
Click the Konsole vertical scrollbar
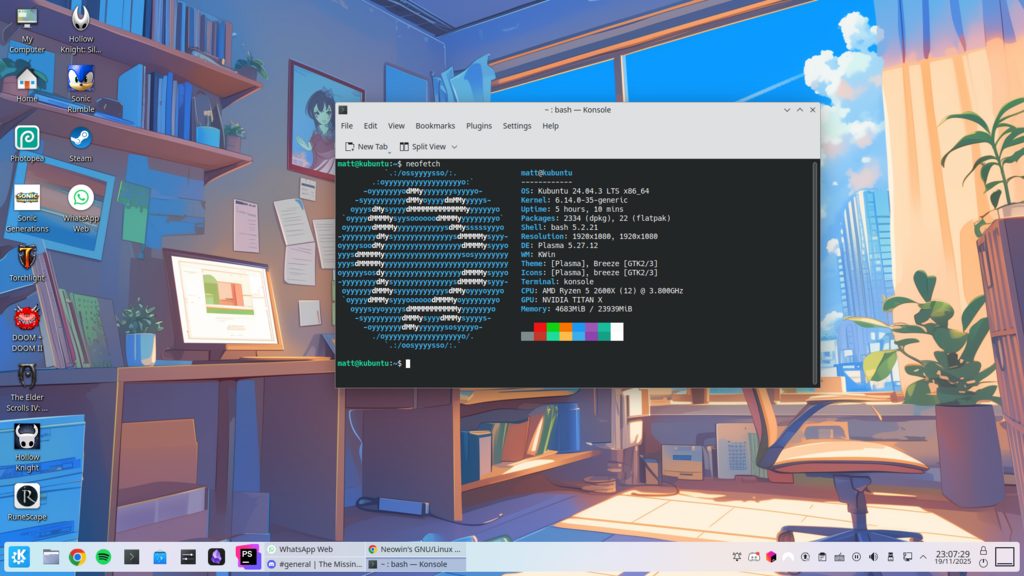coord(815,273)
